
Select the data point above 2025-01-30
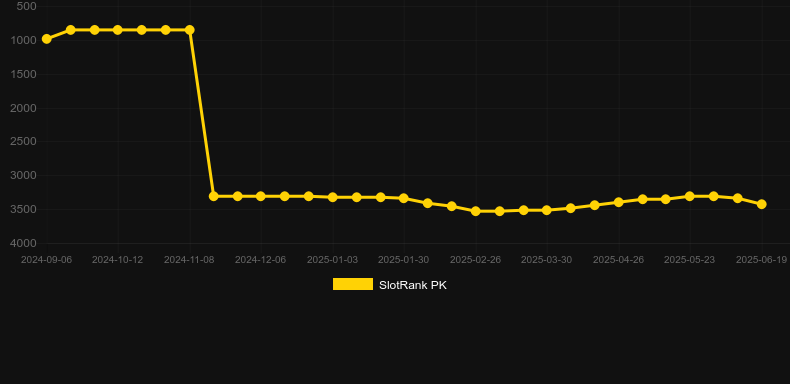coord(404,198)
